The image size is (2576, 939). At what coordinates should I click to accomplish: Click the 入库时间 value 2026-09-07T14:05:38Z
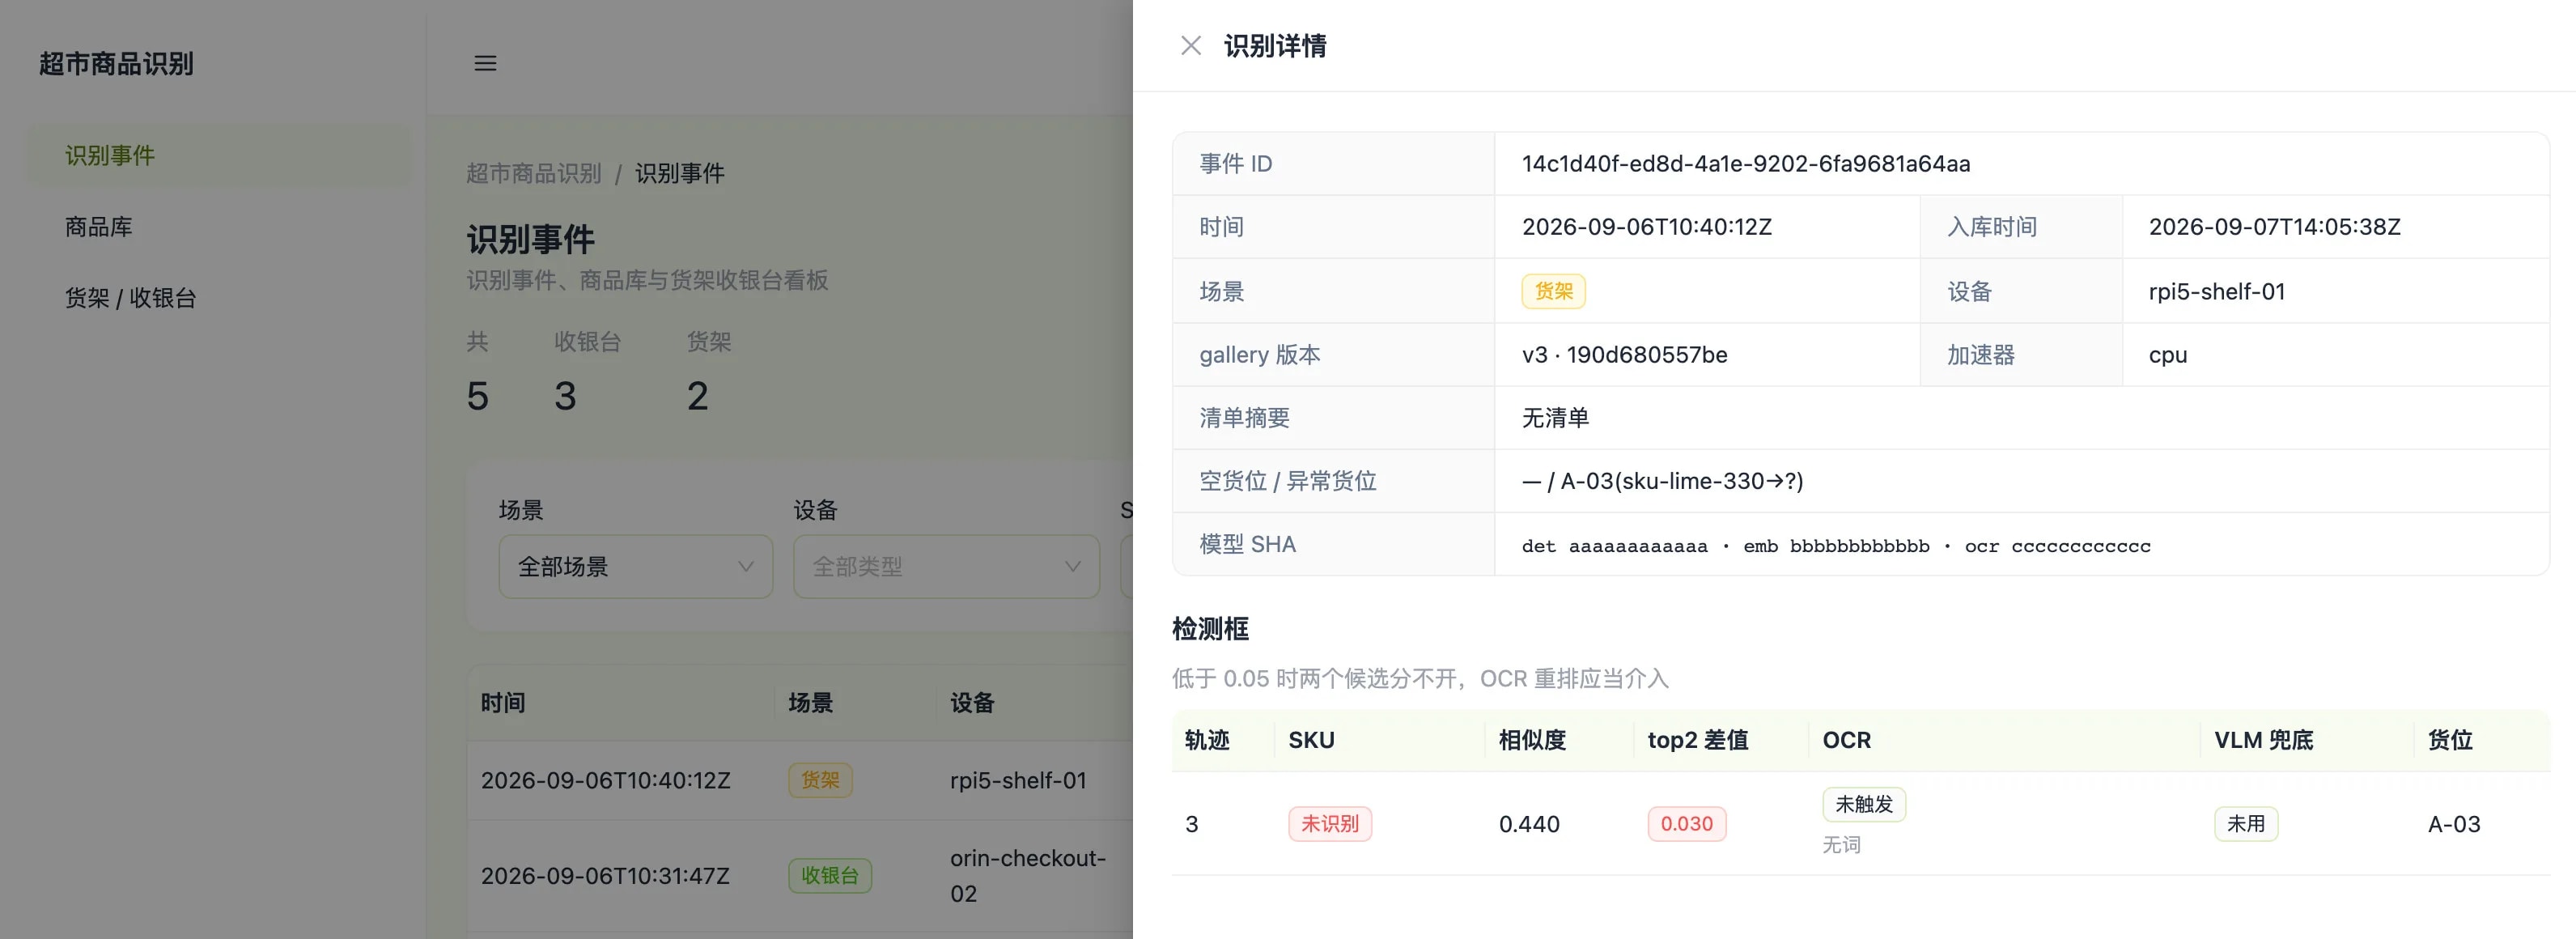(x=2274, y=227)
